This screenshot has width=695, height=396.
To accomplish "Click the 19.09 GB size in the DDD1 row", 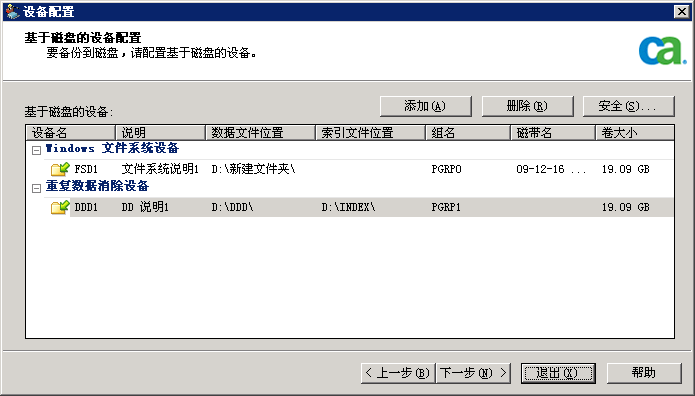I will (x=625, y=208).
